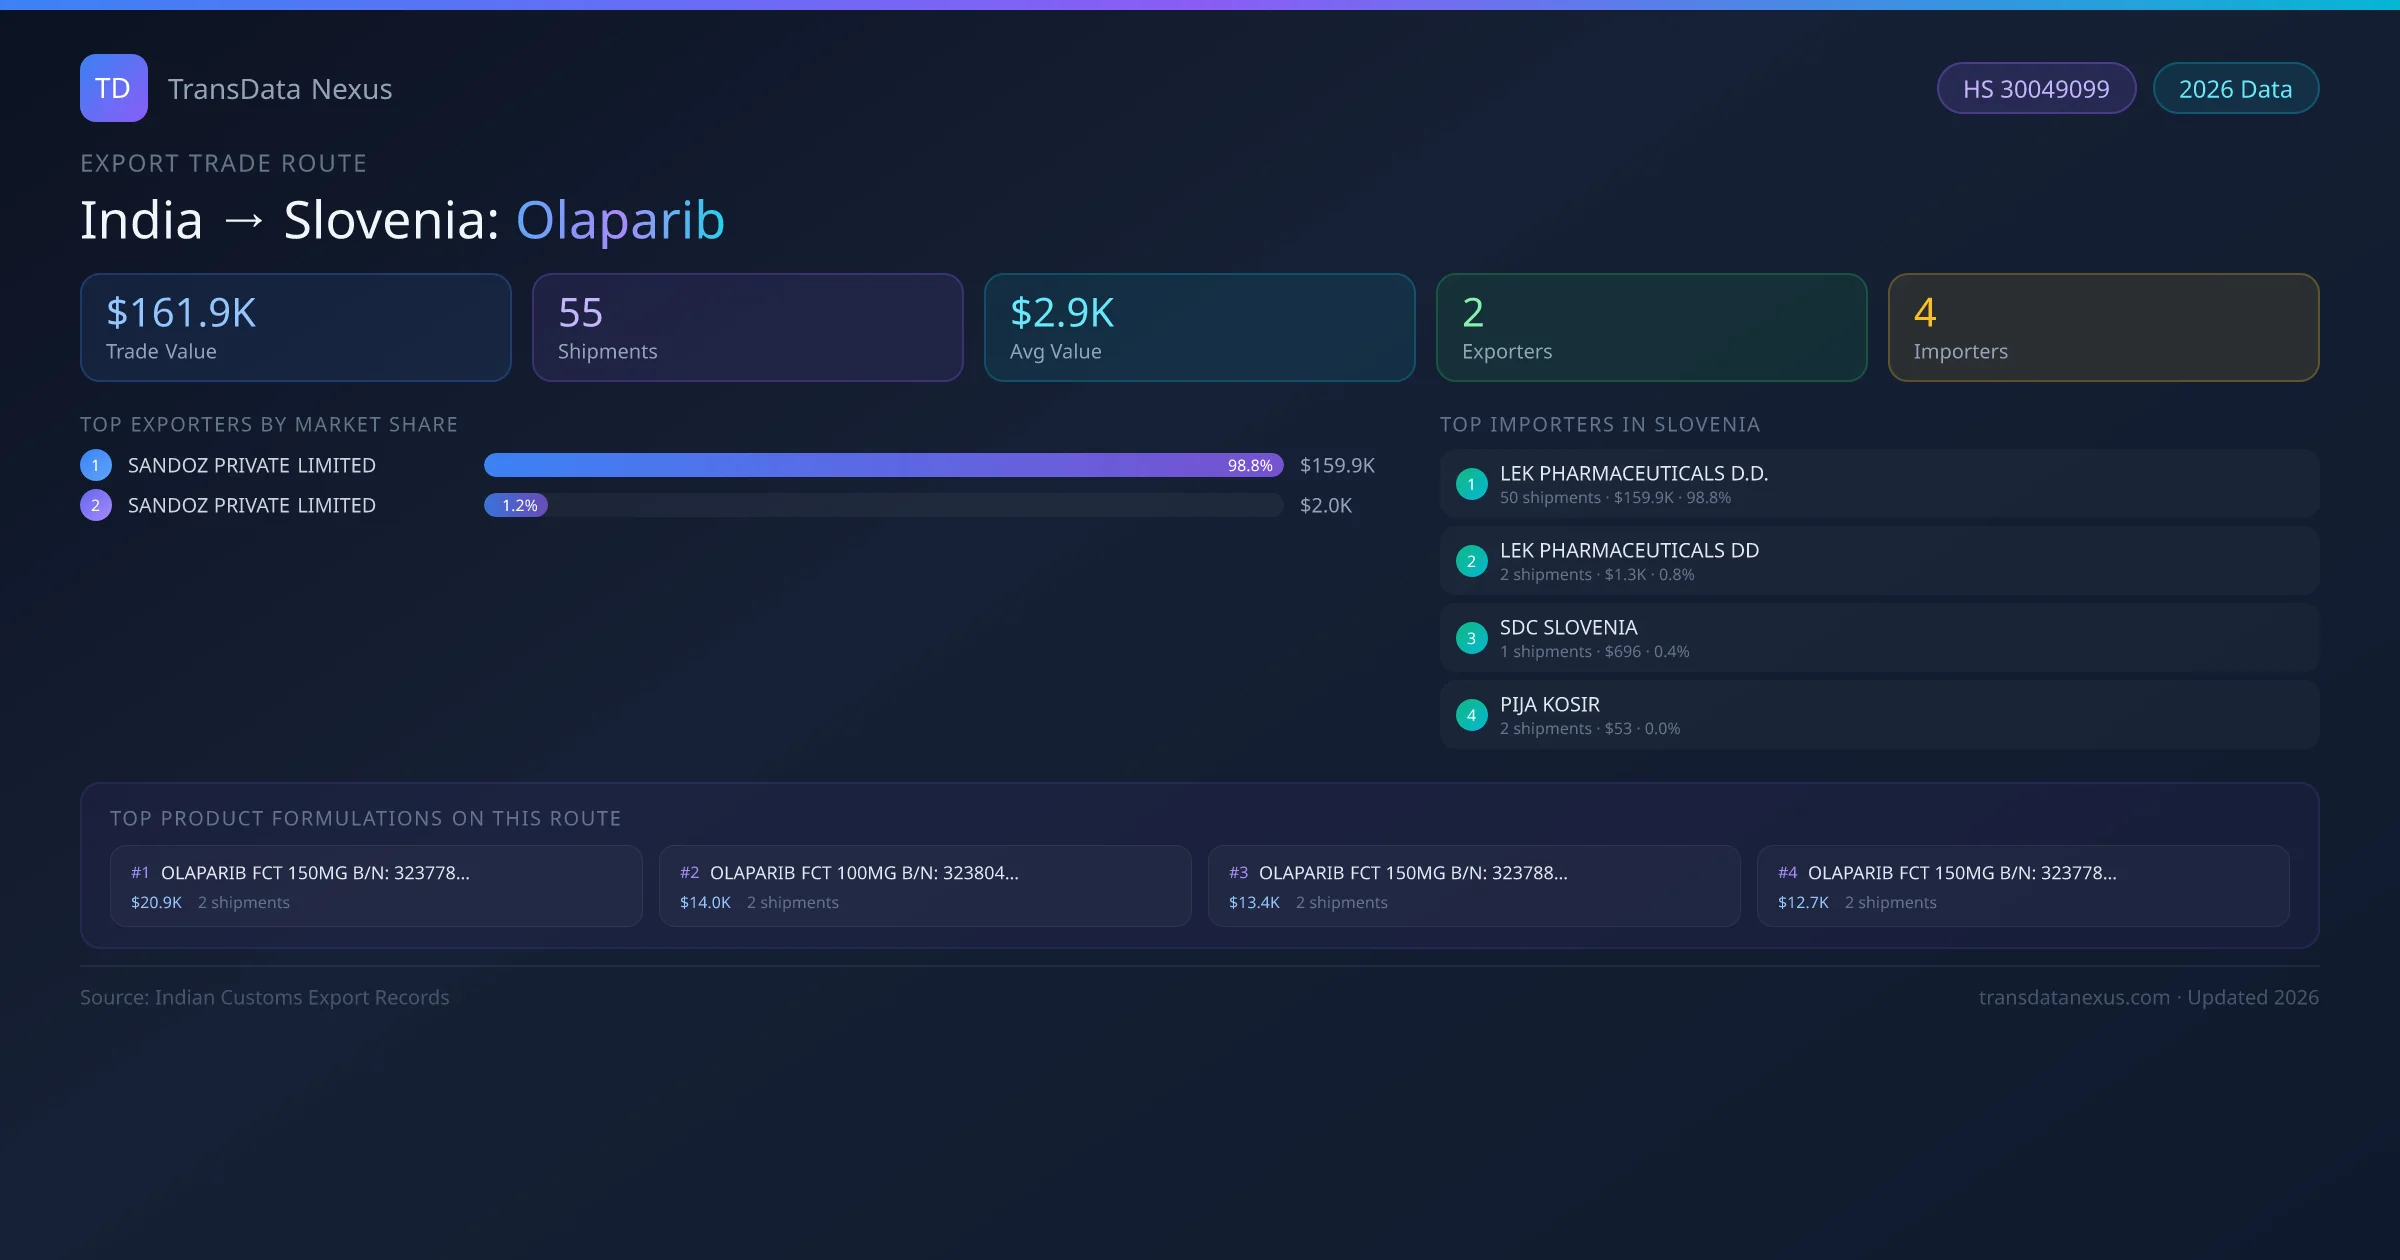Viewport: 2400px width, 1260px height.
Task: Select the 2 Exporters card
Action: coord(1651,328)
